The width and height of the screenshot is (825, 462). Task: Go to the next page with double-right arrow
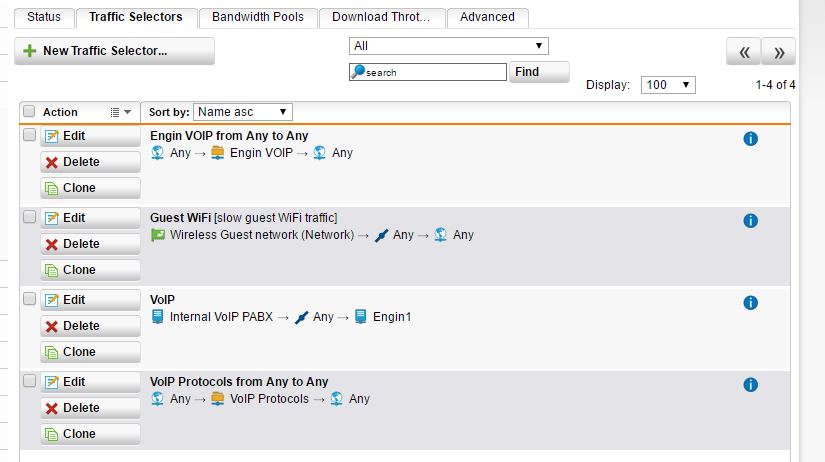(779, 52)
